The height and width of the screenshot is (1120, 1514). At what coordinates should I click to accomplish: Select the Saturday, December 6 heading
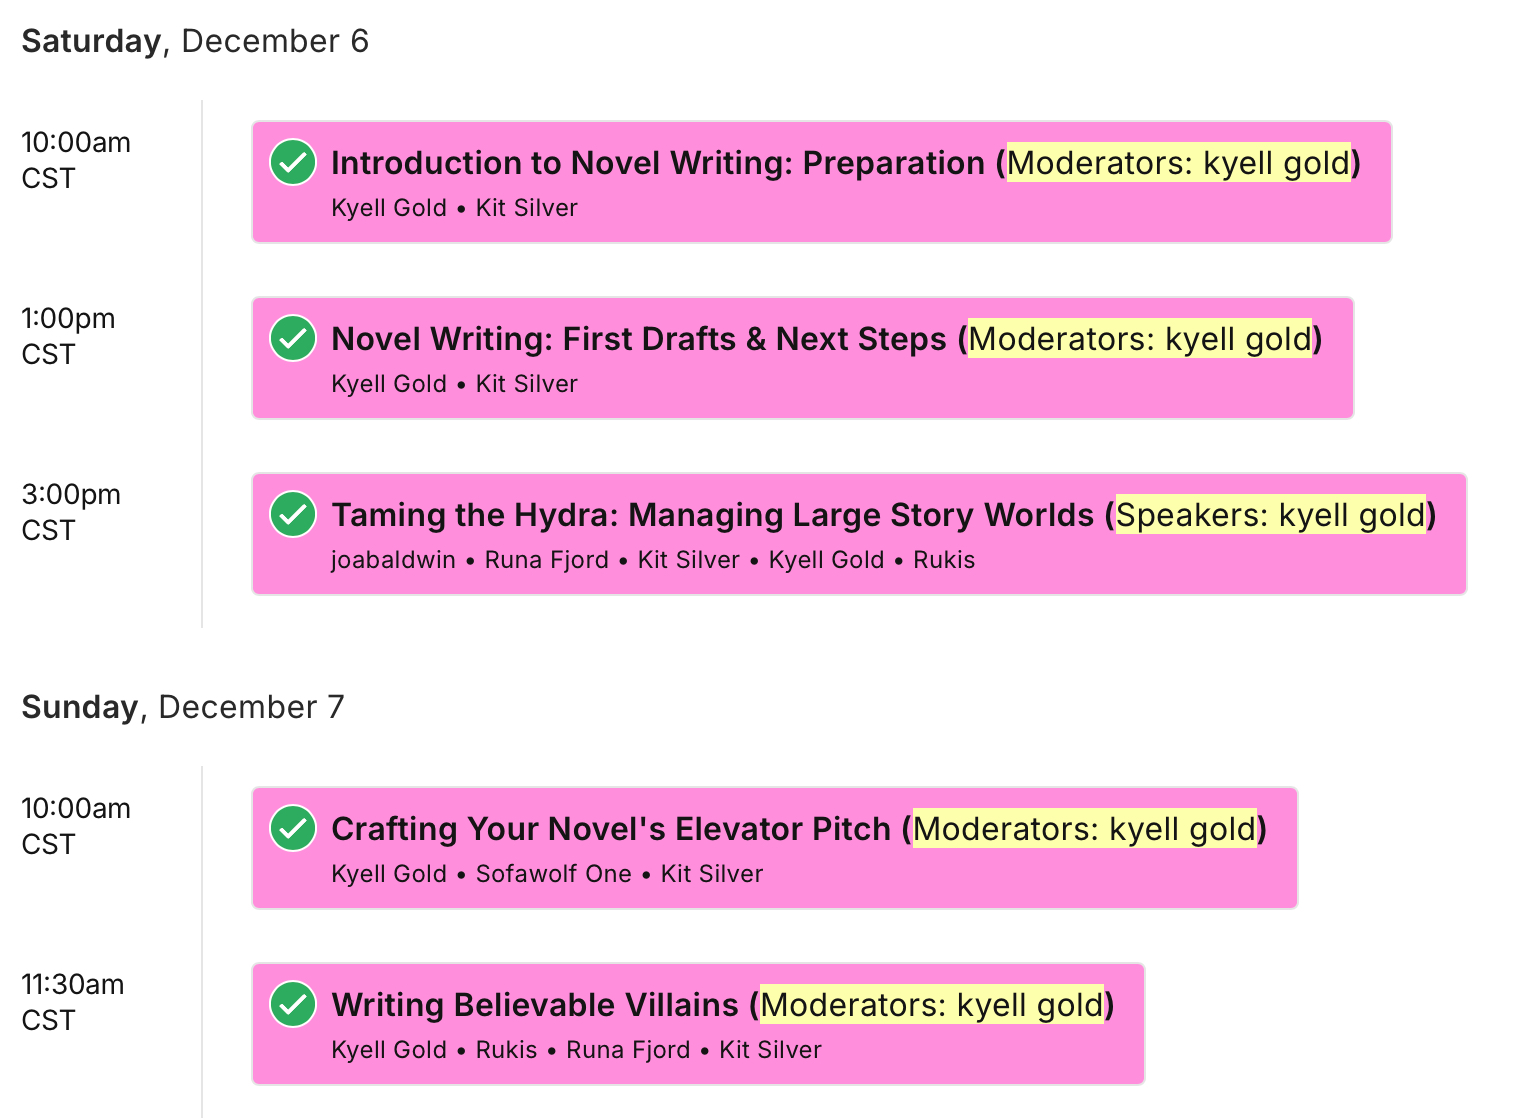(195, 41)
